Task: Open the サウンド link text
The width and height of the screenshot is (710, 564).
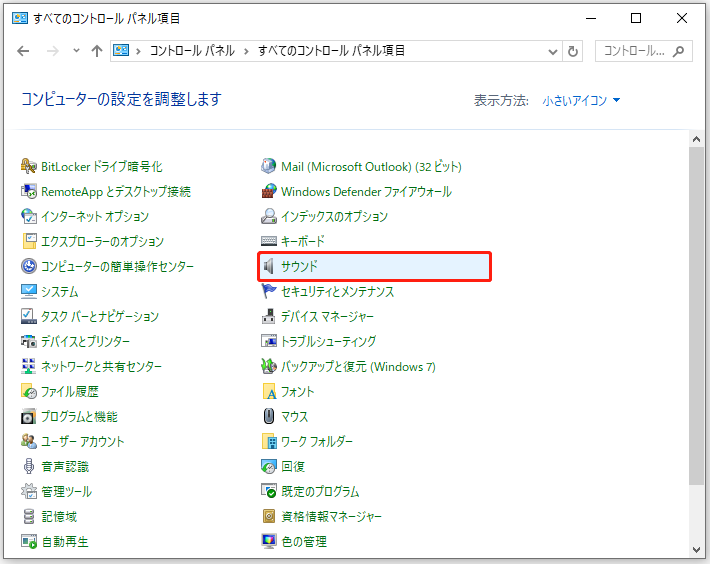Action: tap(299, 266)
